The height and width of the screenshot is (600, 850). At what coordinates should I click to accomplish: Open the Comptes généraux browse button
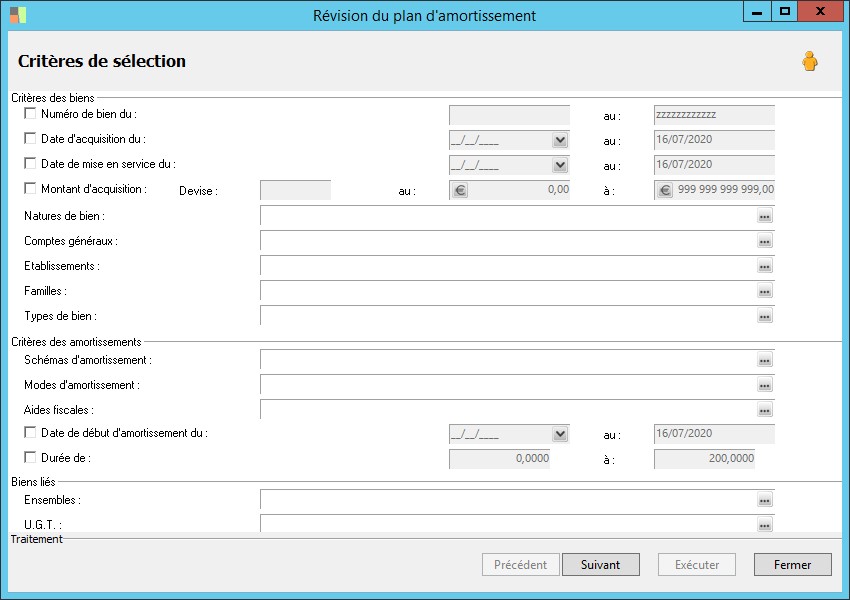pyautogui.click(x=765, y=241)
